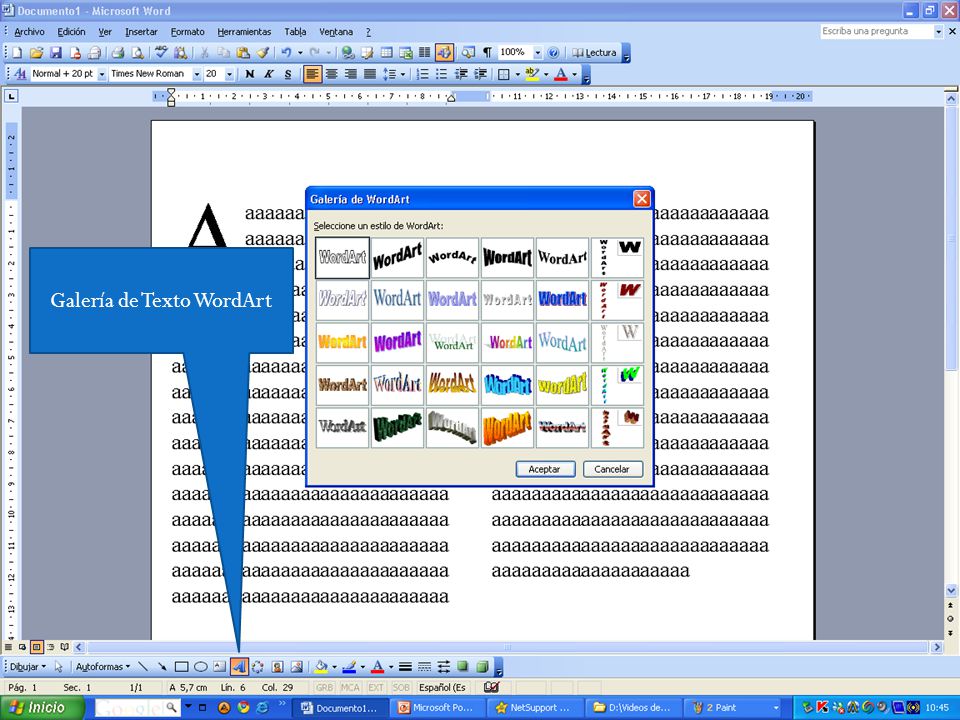Open the Times New Roman font dropdown

point(197,75)
